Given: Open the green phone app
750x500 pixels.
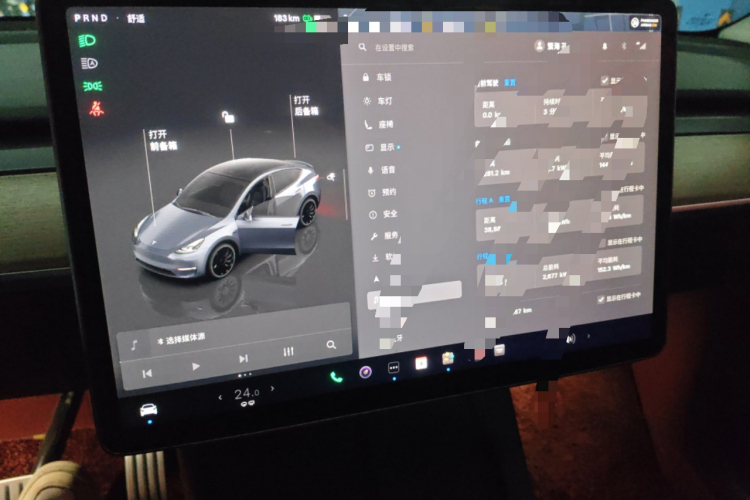Looking at the screenshot, I should (x=336, y=376).
